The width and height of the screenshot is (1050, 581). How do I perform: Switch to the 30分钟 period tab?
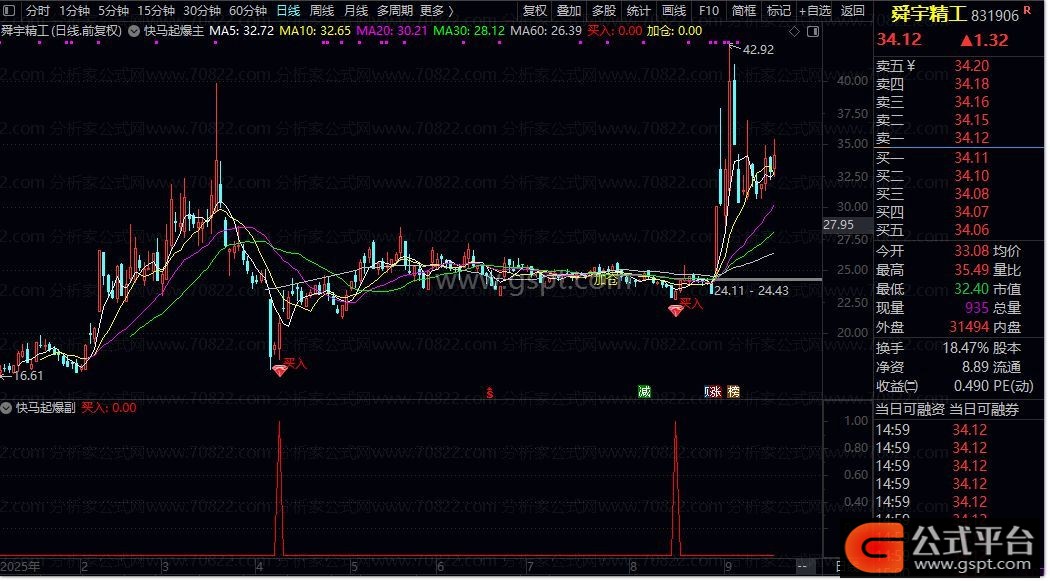pos(202,11)
